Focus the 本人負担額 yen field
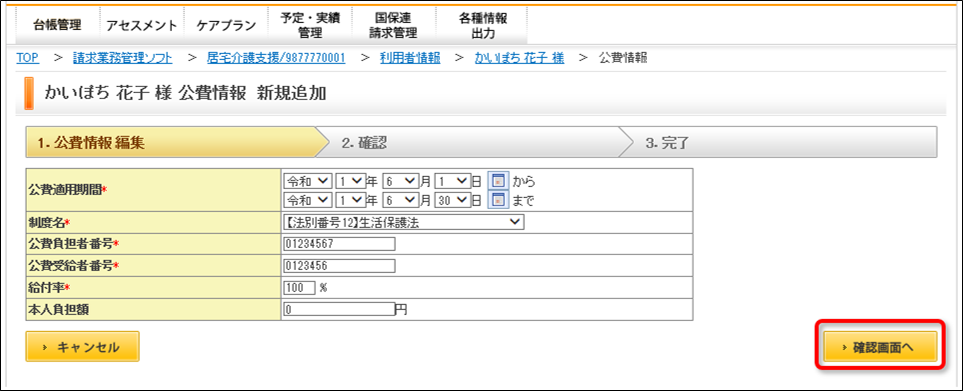The image size is (963, 391). pos(339,309)
